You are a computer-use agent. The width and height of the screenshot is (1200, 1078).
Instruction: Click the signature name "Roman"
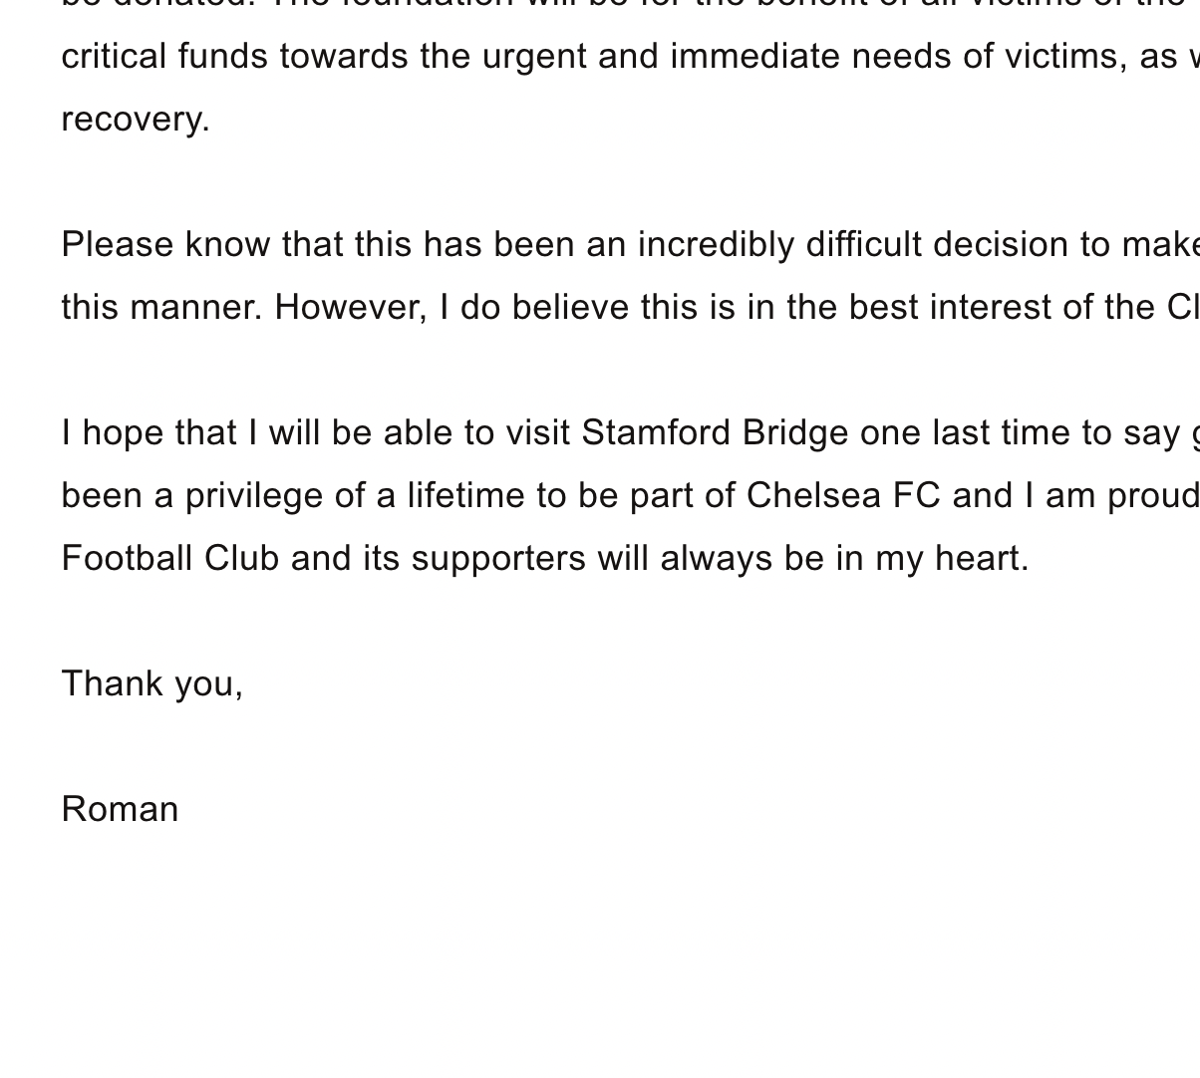coord(120,809)
